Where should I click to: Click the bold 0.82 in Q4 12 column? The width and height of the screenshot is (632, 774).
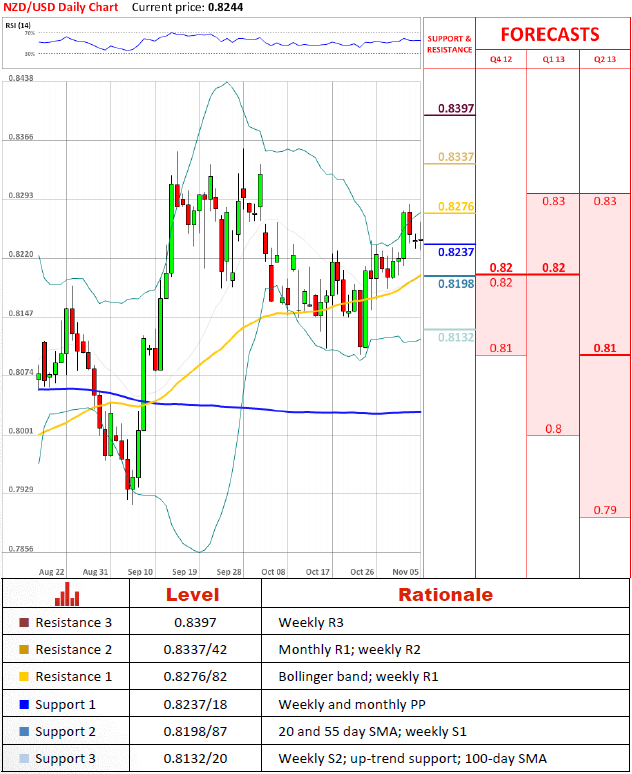coord(501,268)
